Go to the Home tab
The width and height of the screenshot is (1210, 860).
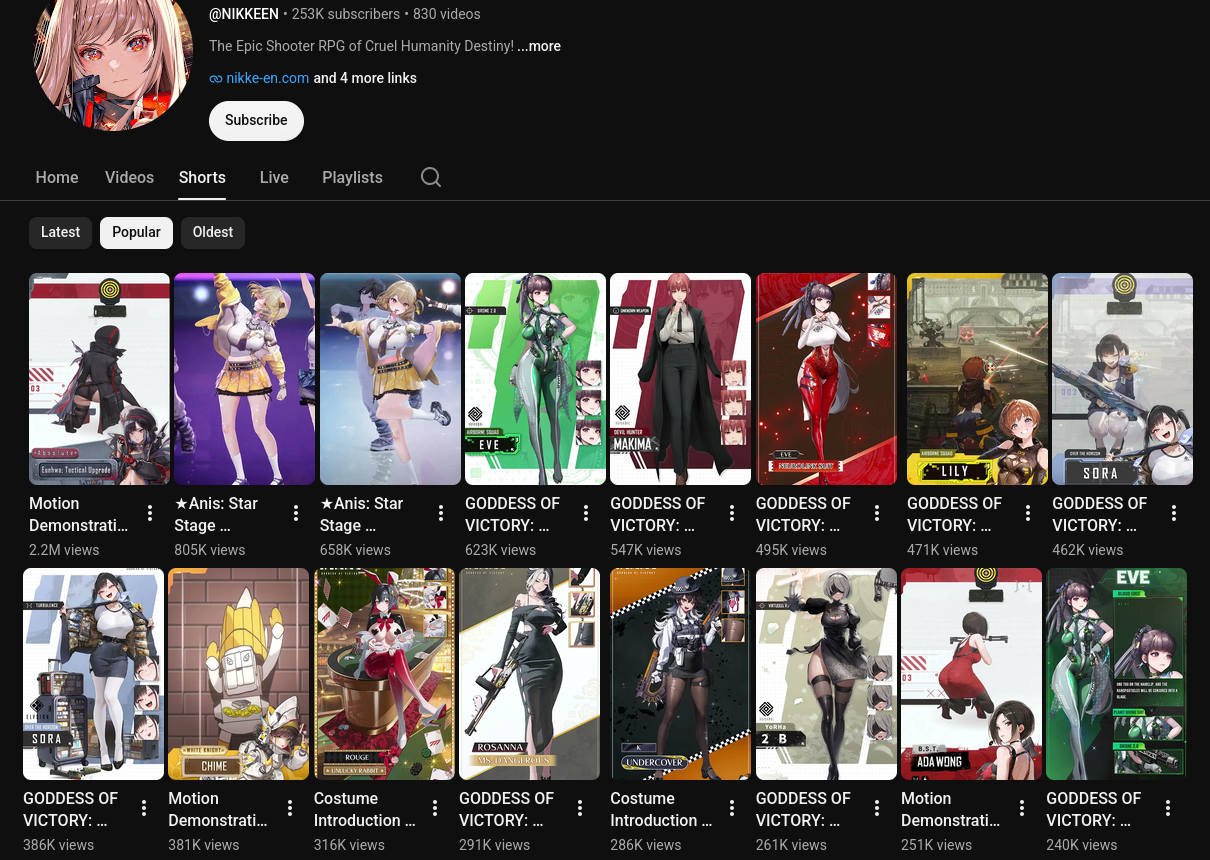pos(57,177)
